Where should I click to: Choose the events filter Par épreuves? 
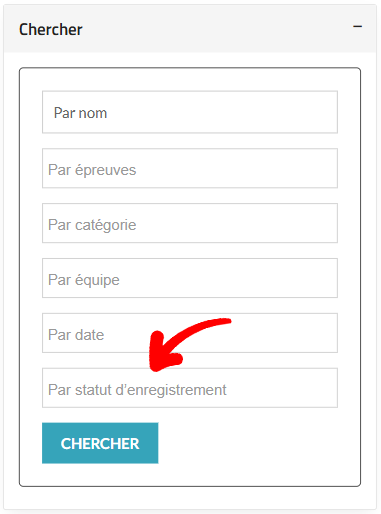tap(190, 168)
